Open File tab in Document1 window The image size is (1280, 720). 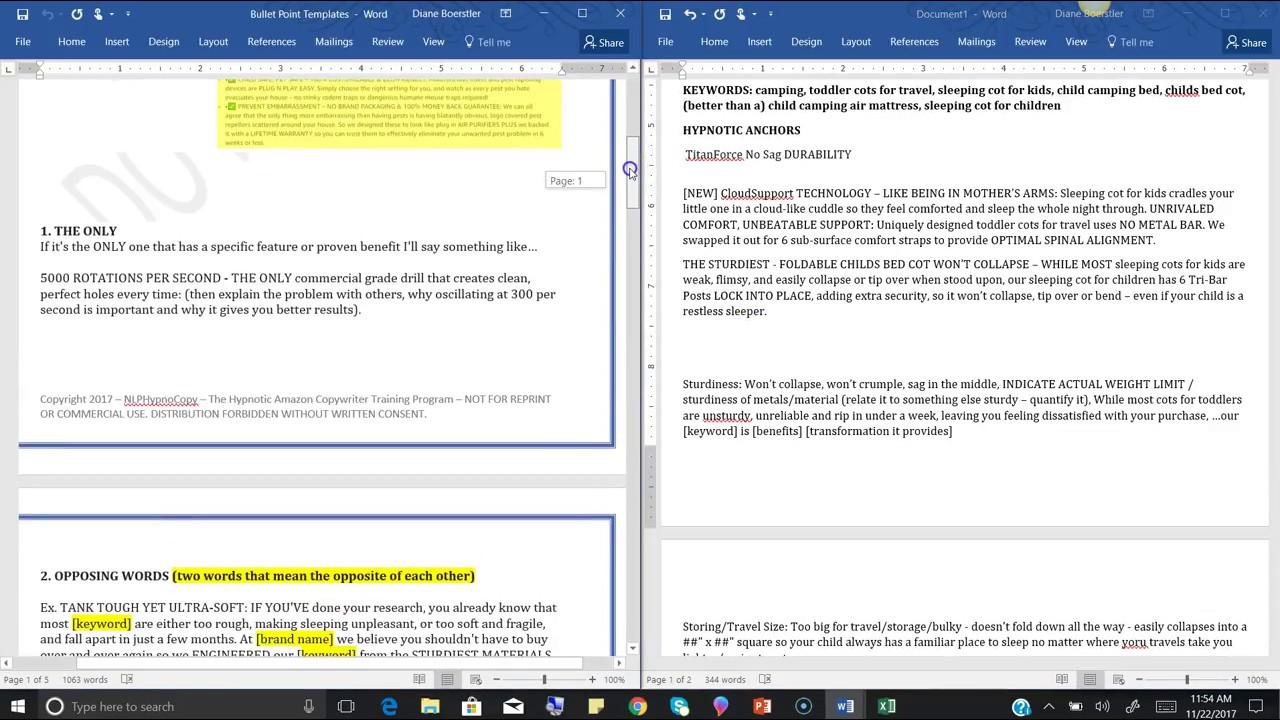click(x=665, y=42)
